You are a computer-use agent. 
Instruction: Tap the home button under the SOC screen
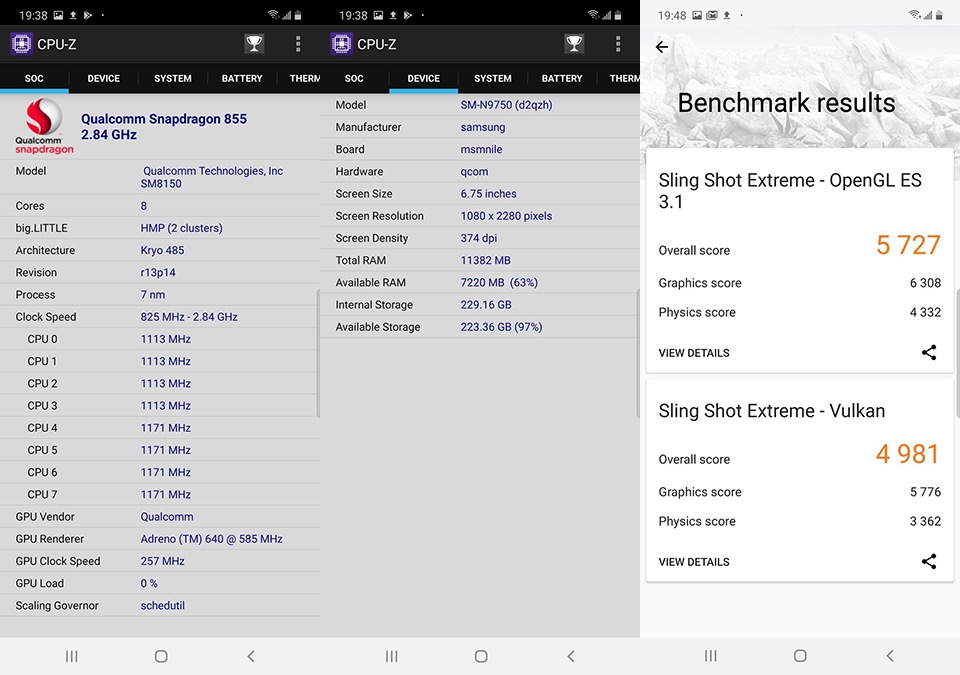click(x=161, y=657)
